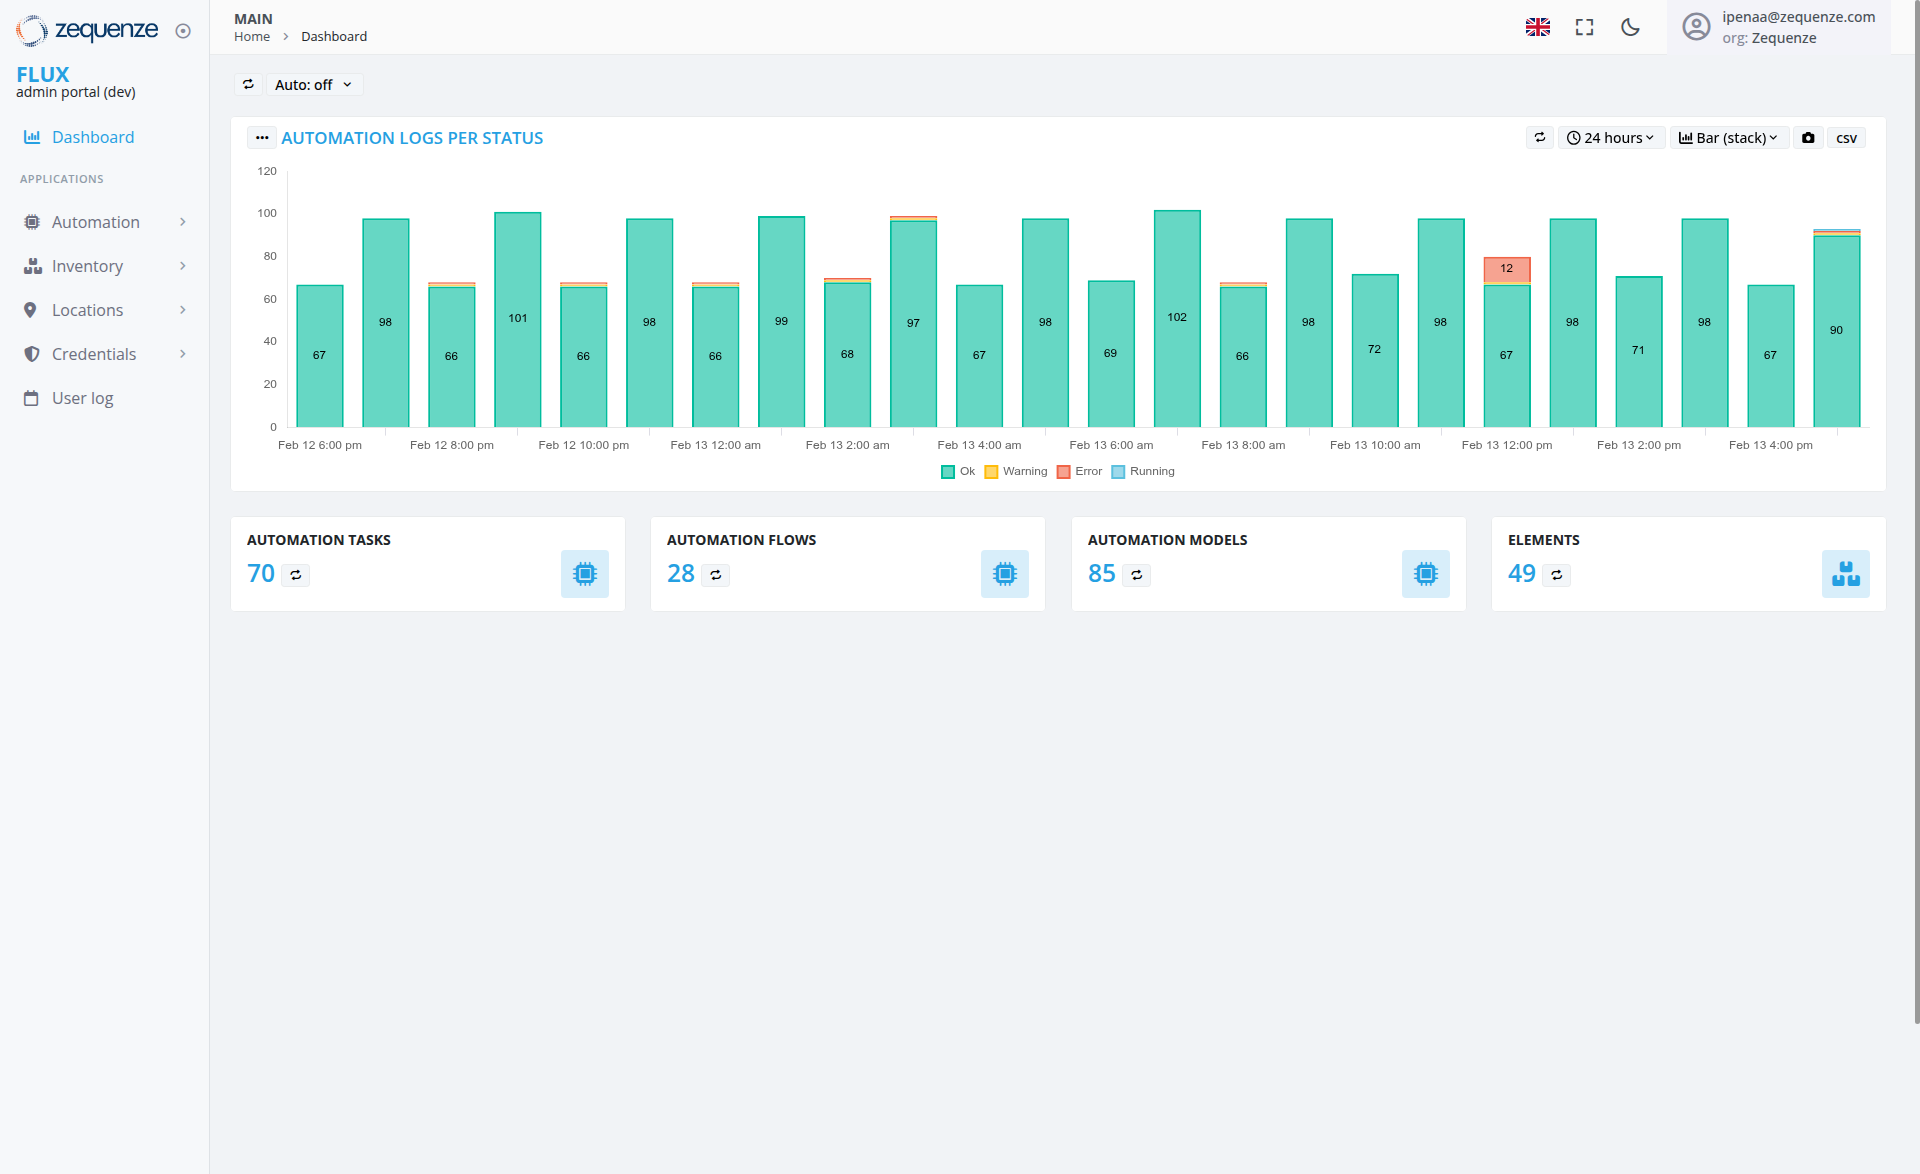Open the Home breadcrumb link
The height and width of the screenshot is (1174, 1920).
[251, 36]
